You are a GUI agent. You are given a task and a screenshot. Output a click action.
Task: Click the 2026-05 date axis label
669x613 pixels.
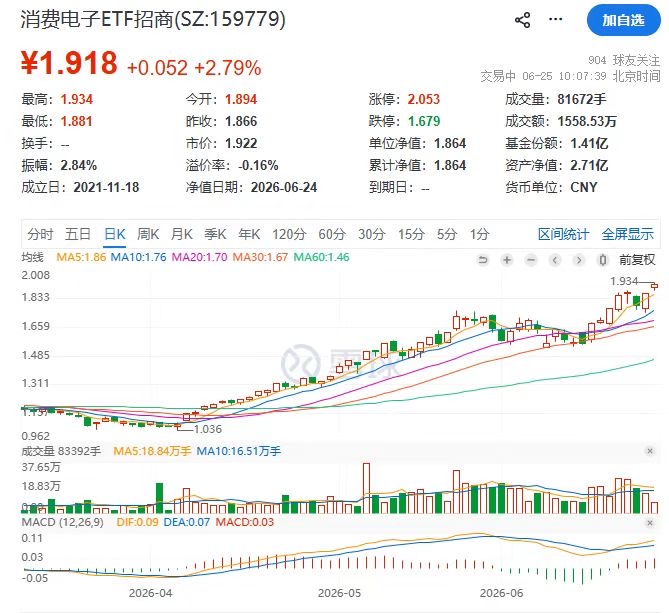pyautogui.click(x=339, y=593)
